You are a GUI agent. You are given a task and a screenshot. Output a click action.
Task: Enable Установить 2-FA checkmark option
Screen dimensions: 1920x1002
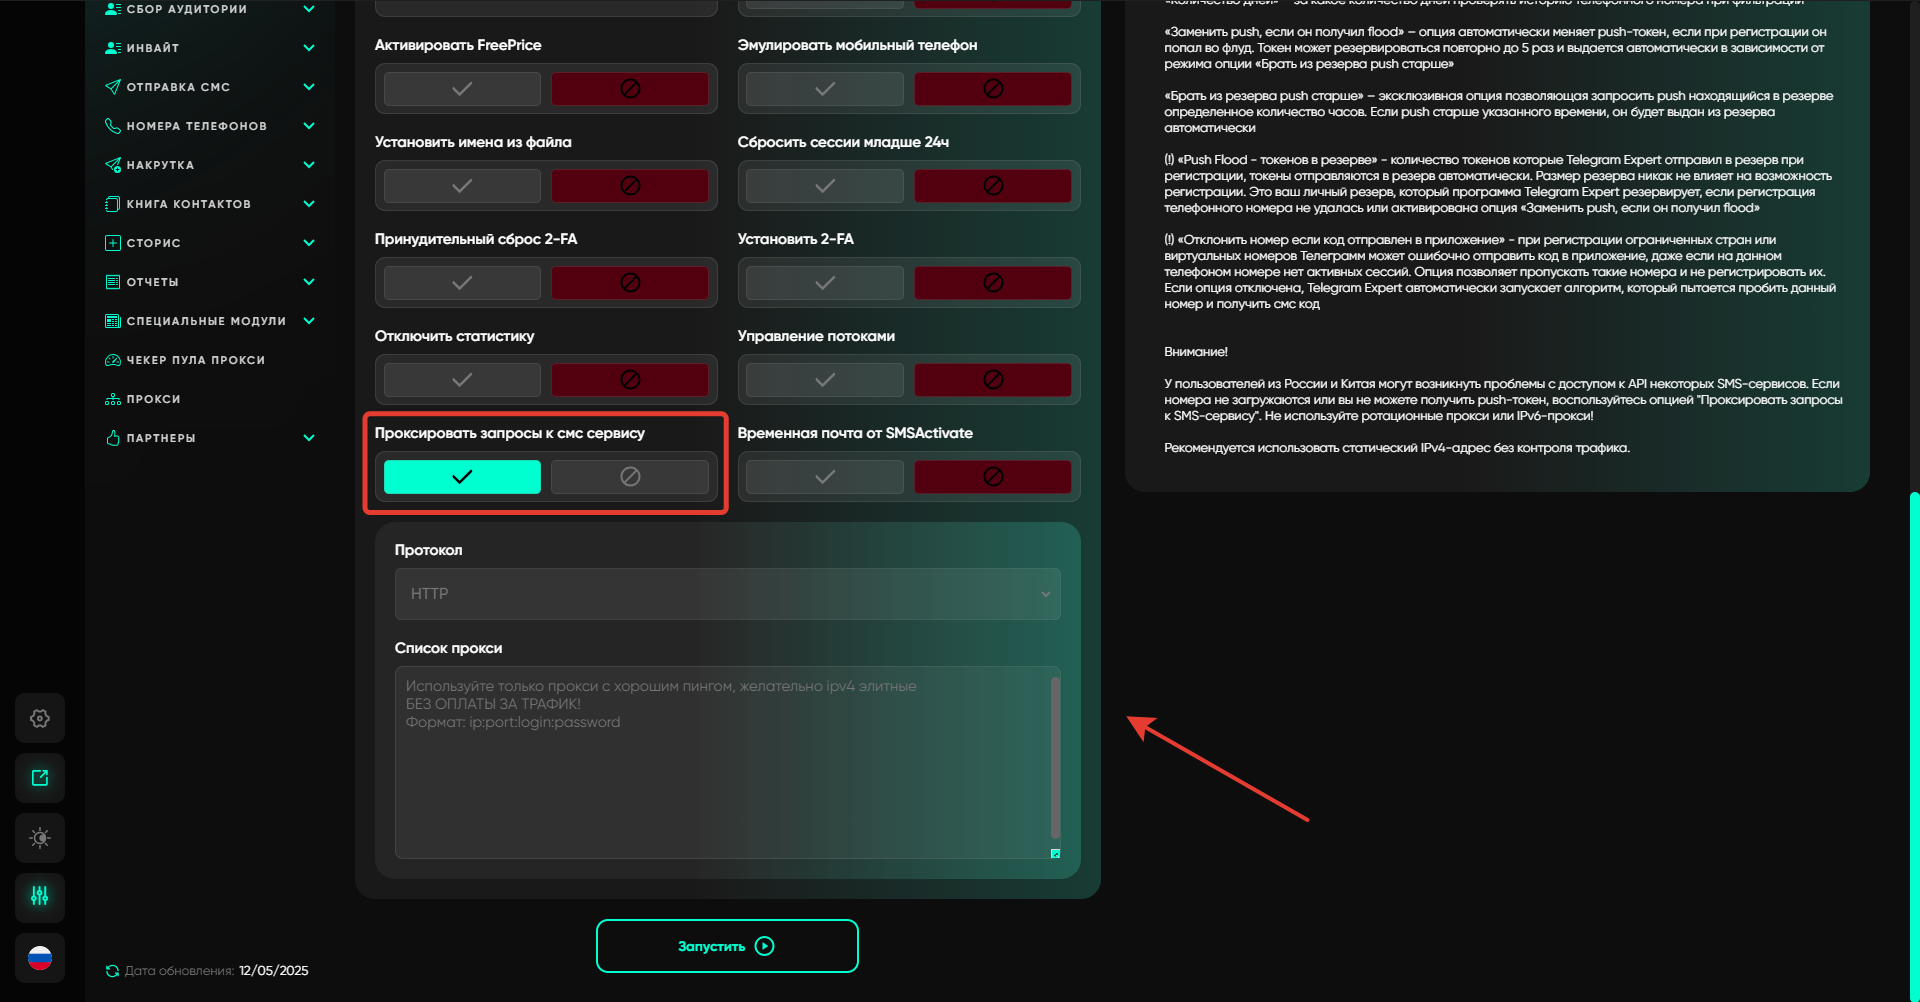825,283
